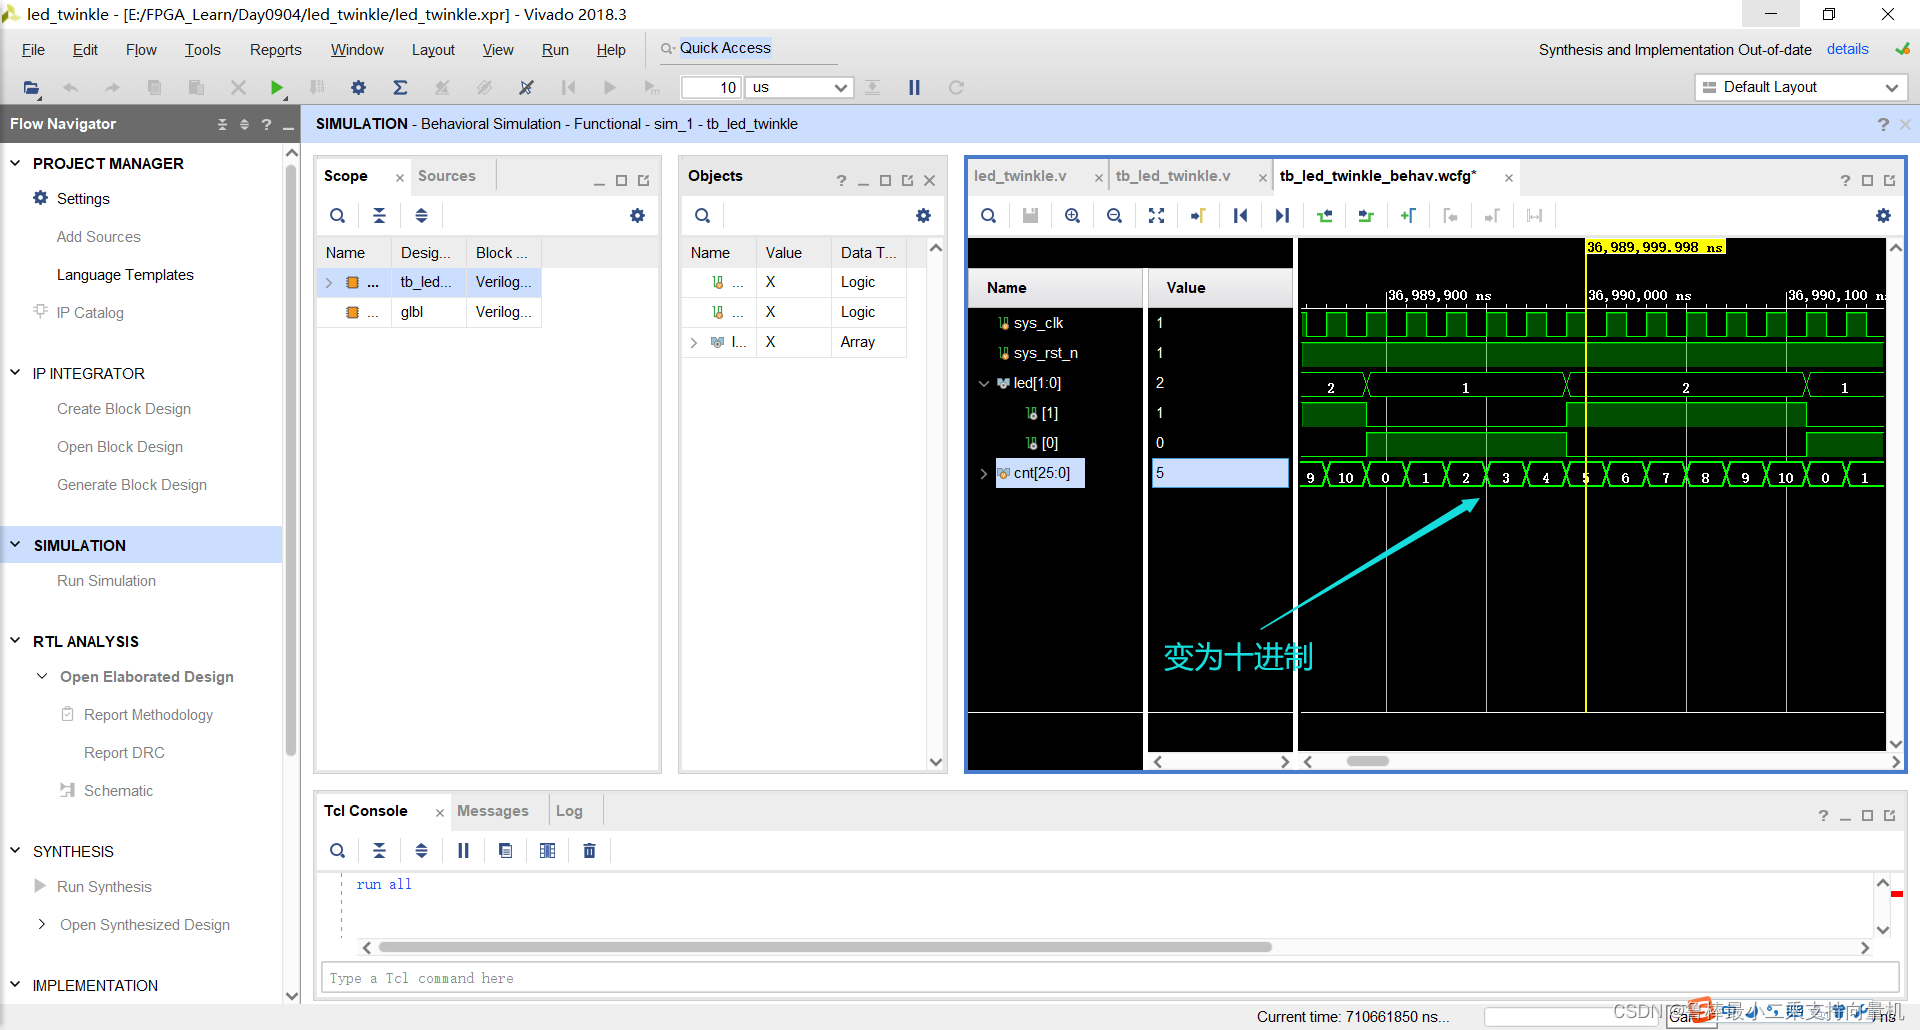This screenshot has height=1030, width=1920.
Task: Expand all items in Scope panel
Action: [422, 216]
